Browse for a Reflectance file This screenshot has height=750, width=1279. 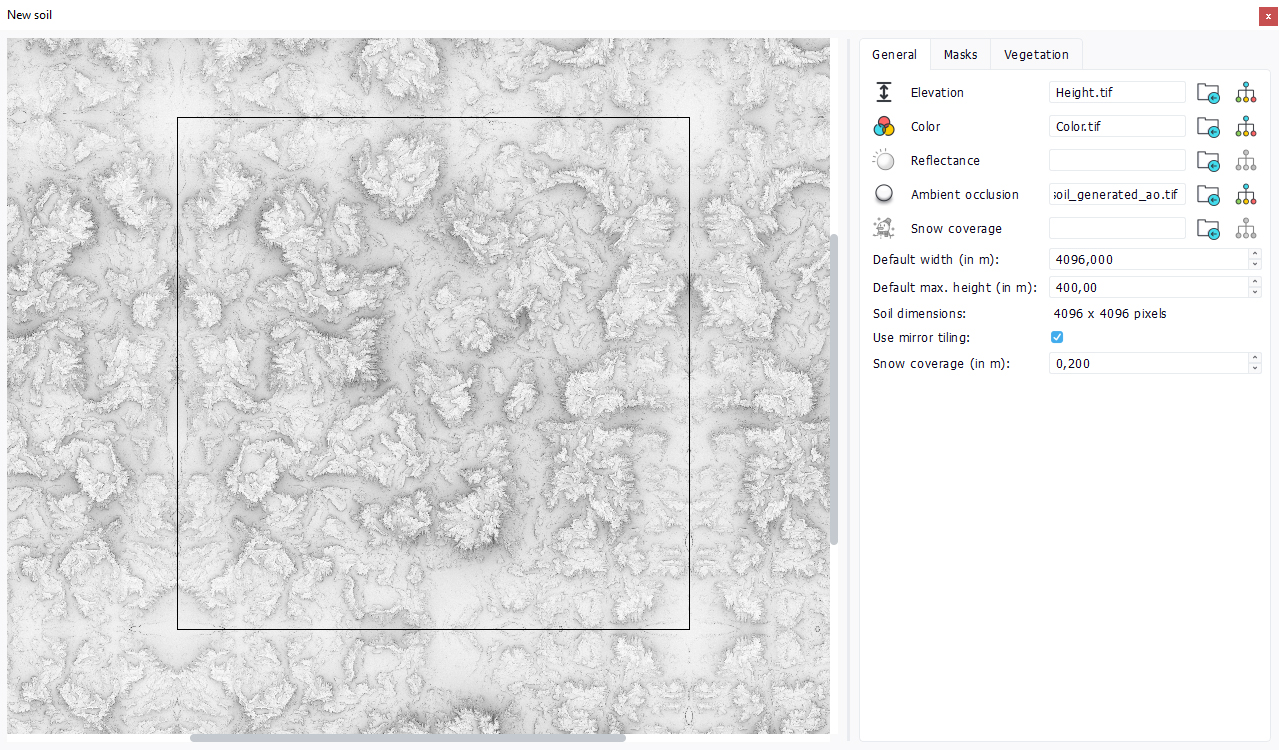click(1208, 161)
